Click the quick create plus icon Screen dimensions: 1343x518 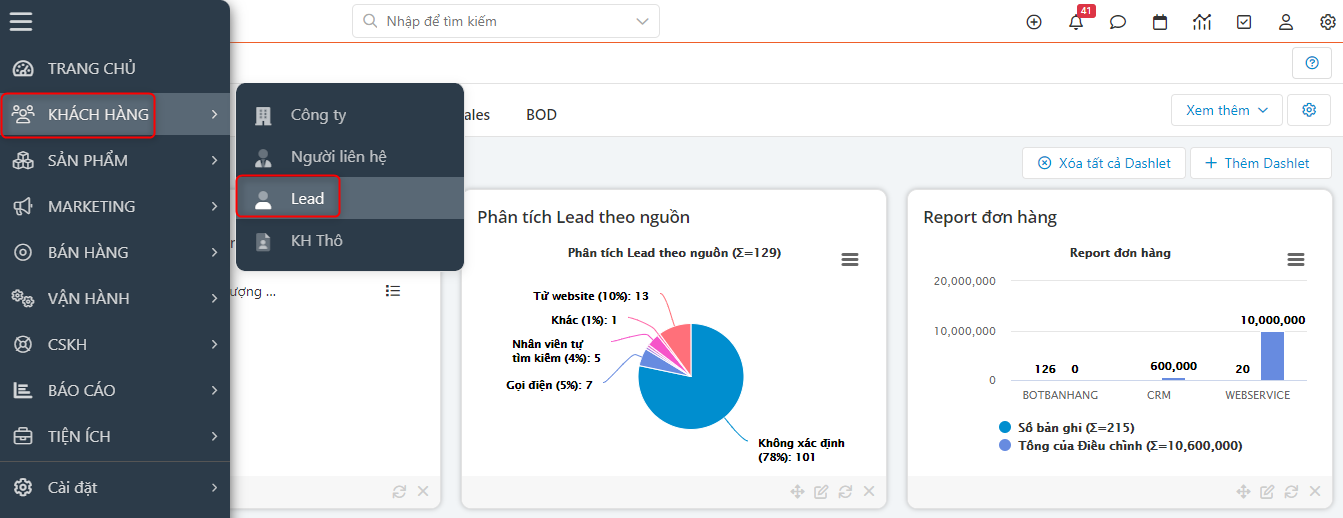[1034, 22]
